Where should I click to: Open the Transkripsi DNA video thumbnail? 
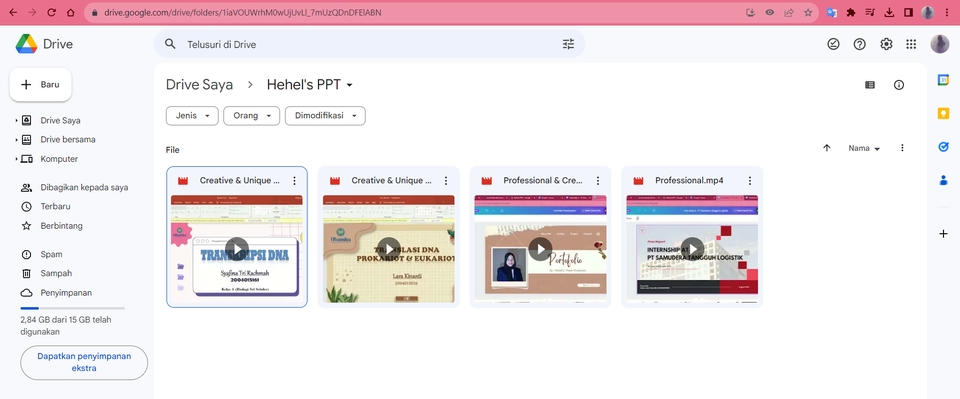coord(237,248)
